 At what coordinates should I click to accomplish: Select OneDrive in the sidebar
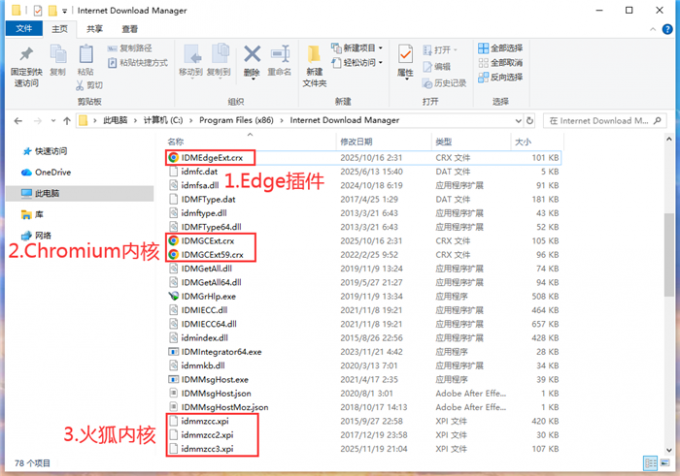point(46,172)
